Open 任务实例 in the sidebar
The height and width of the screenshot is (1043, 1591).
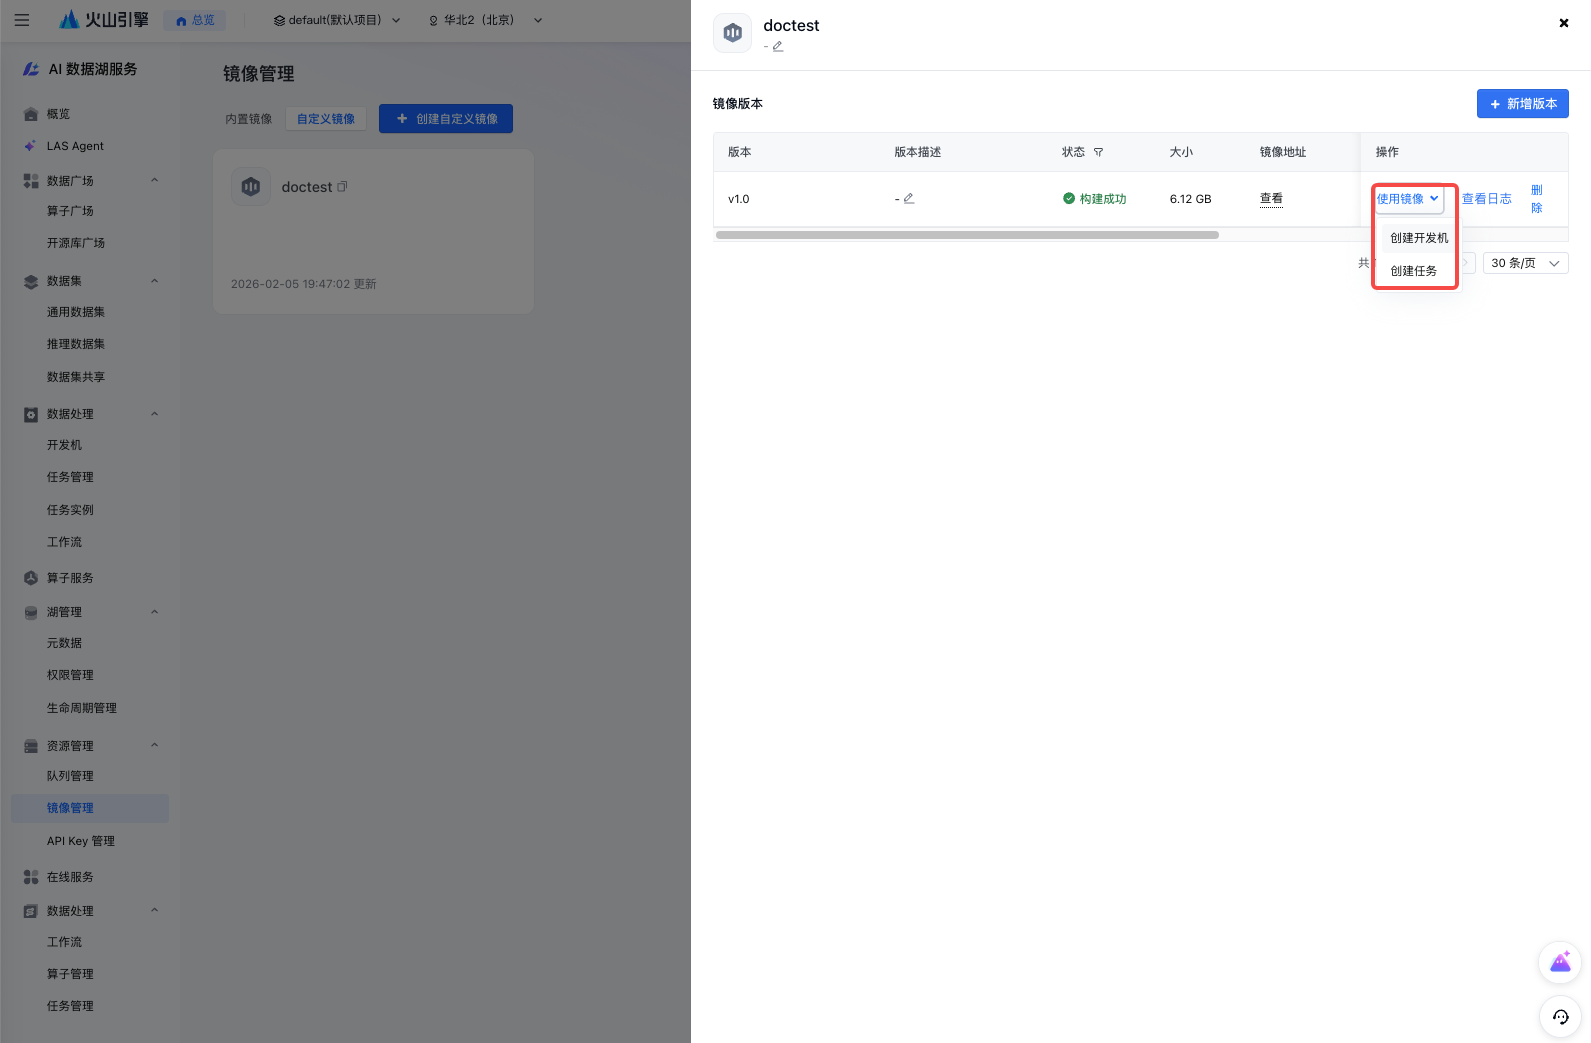70,510
